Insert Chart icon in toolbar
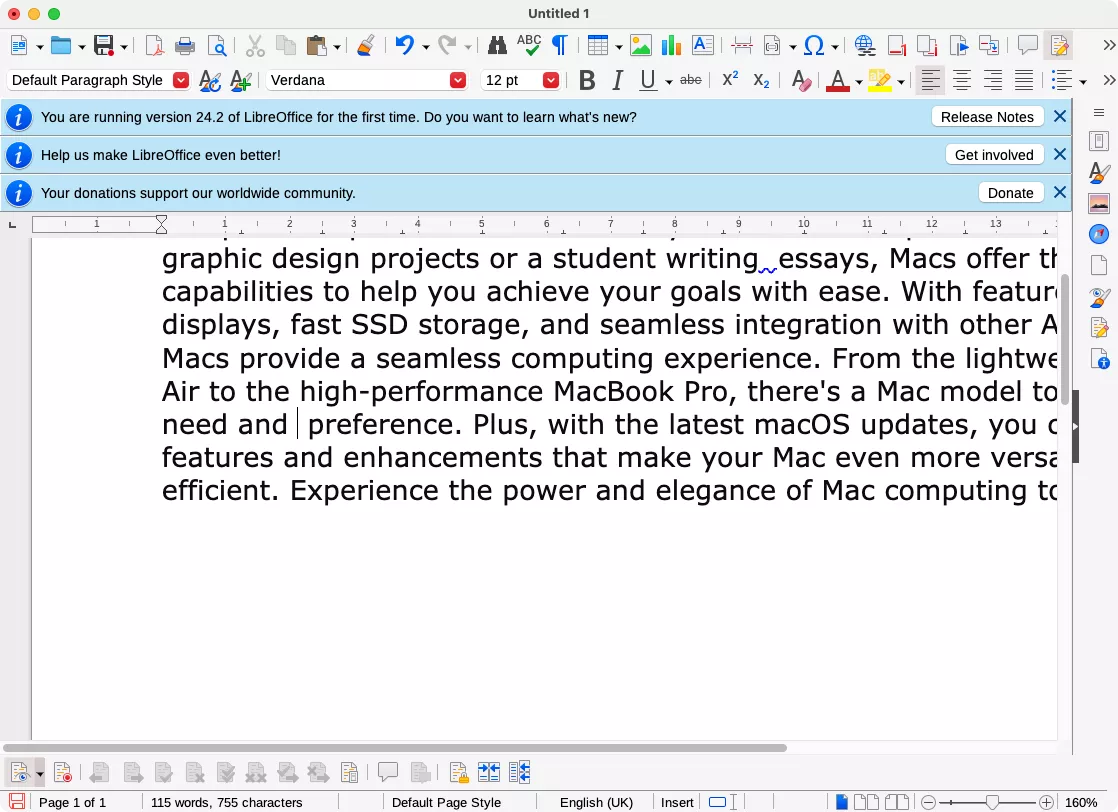 click(671, 46)
